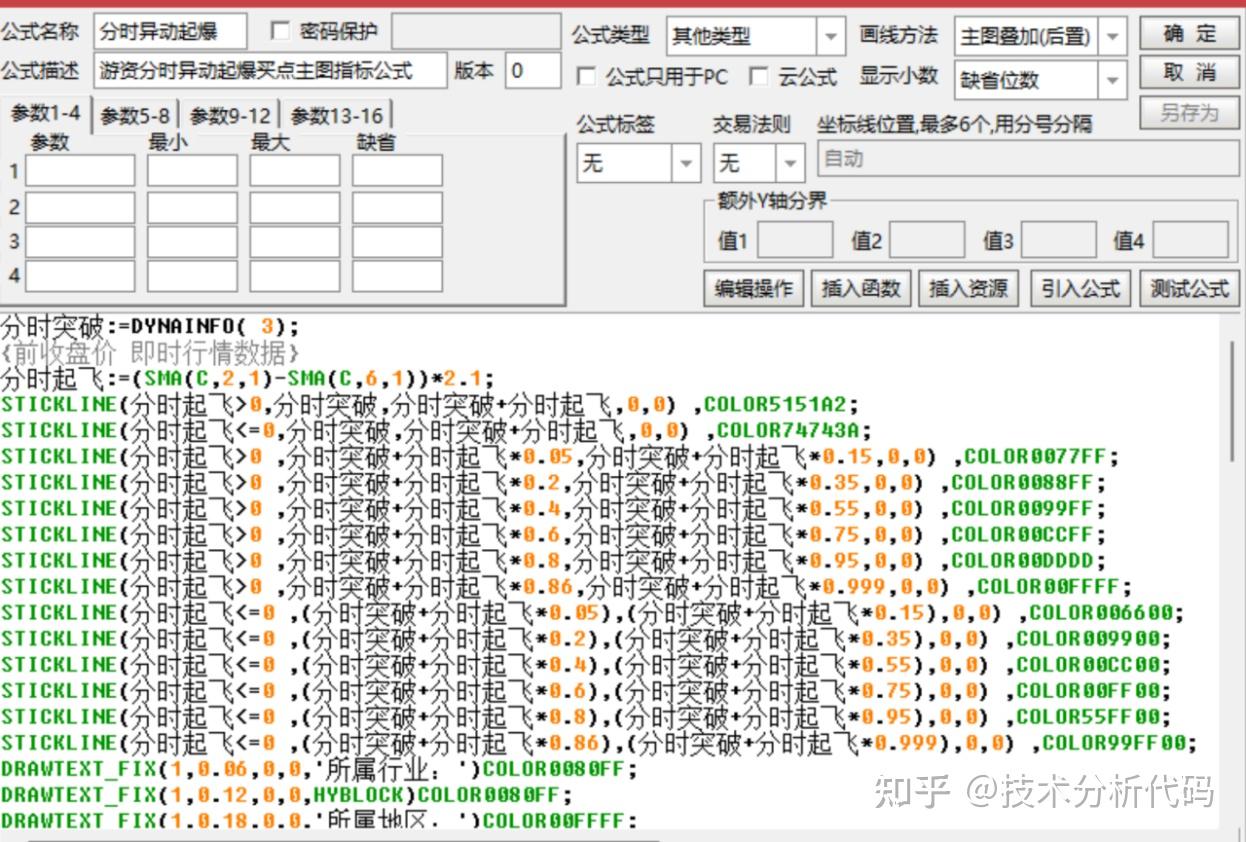This screenshot has height=842, width=1246.
Task: Click the STICKLINE line ending COLOR00DDDD
Action: click(554, 560)
